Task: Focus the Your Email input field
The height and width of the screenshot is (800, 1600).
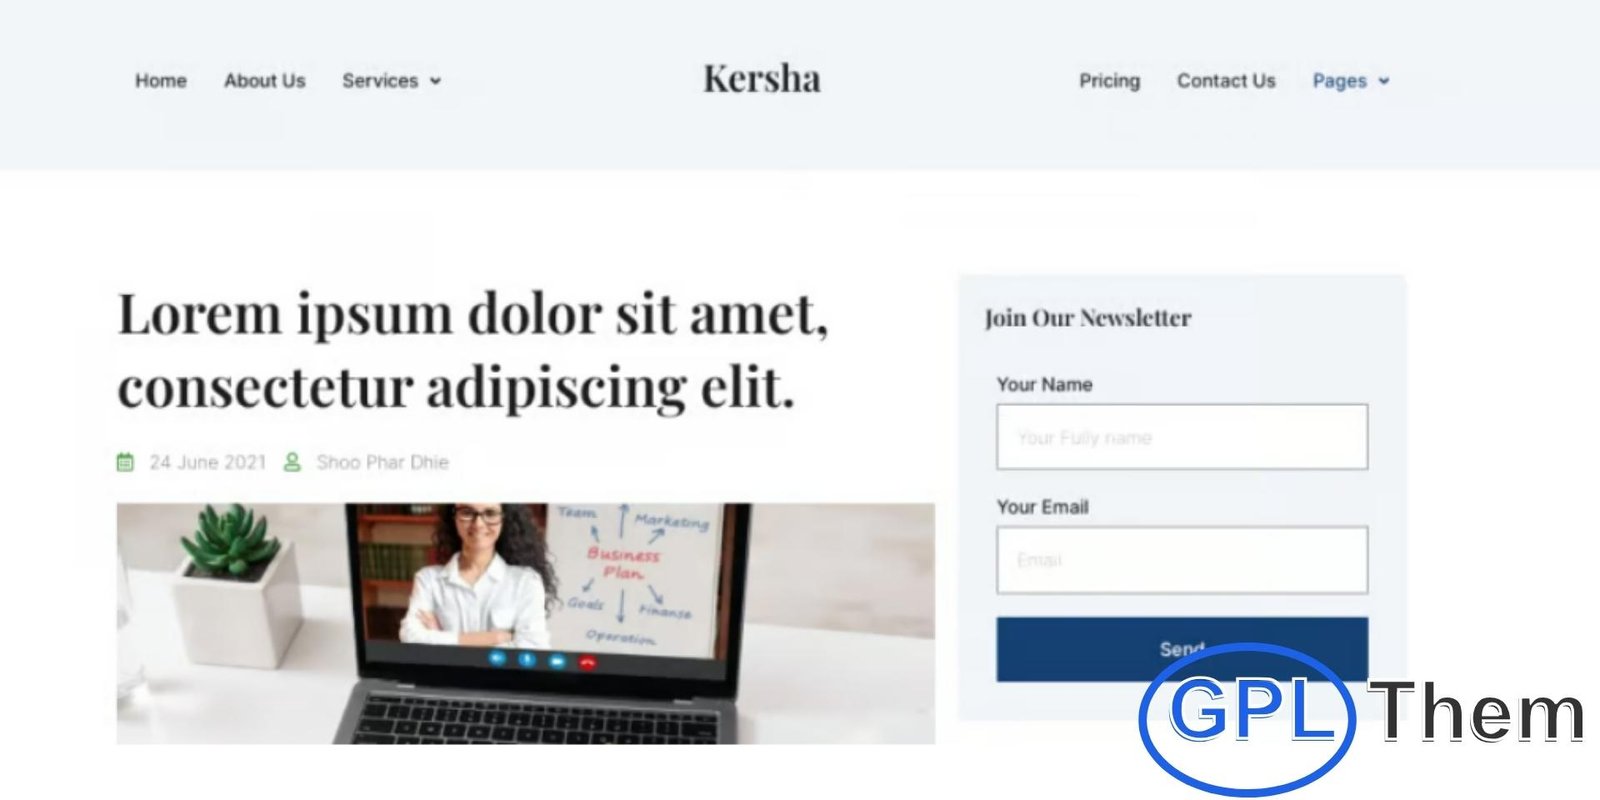Action: coord(1182,560)
